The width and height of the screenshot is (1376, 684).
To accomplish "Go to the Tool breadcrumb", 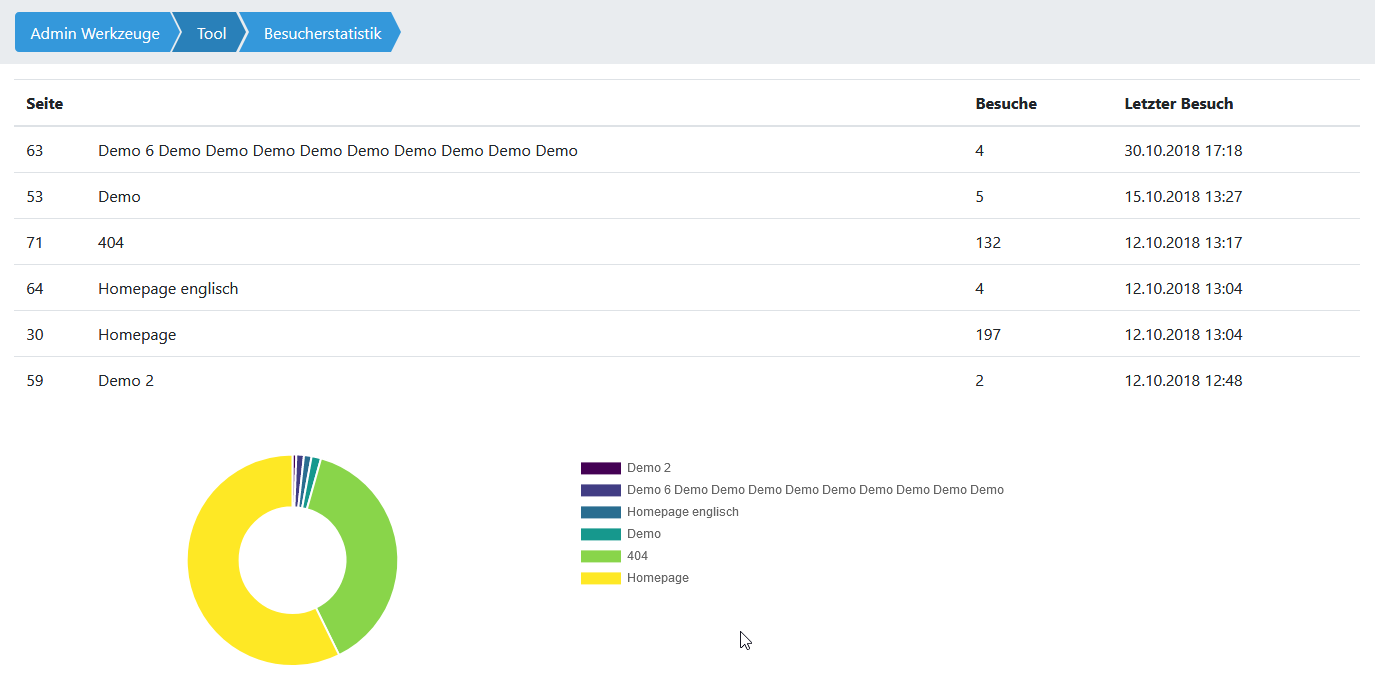I will tap(211, 33).
